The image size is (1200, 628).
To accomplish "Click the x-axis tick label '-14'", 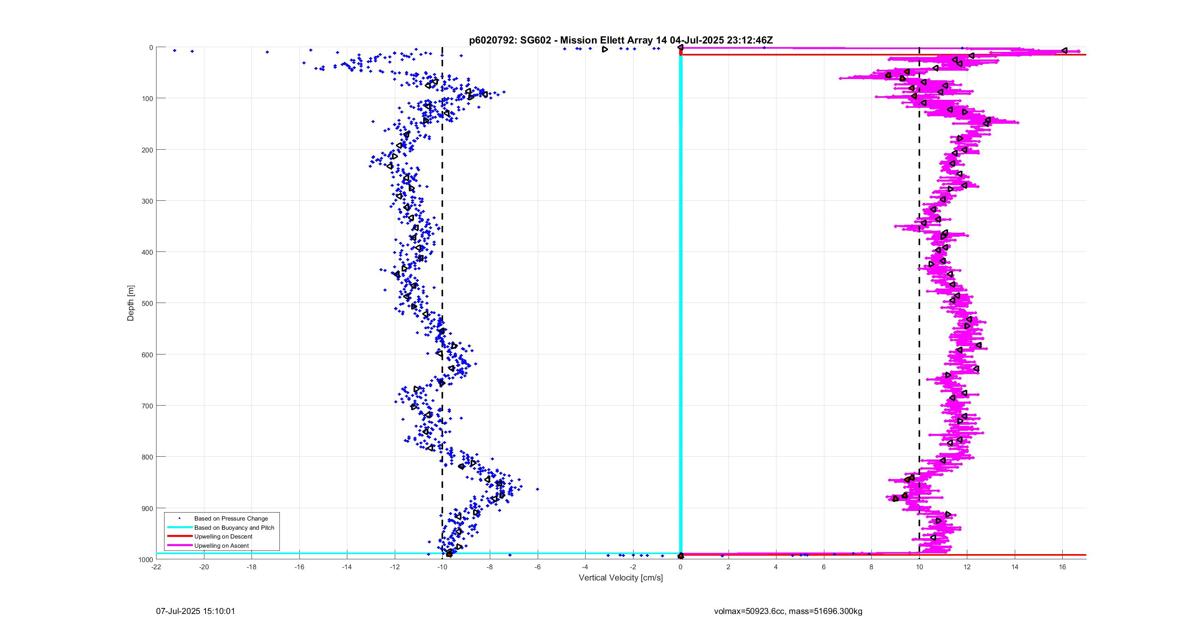I will [347, 568].
